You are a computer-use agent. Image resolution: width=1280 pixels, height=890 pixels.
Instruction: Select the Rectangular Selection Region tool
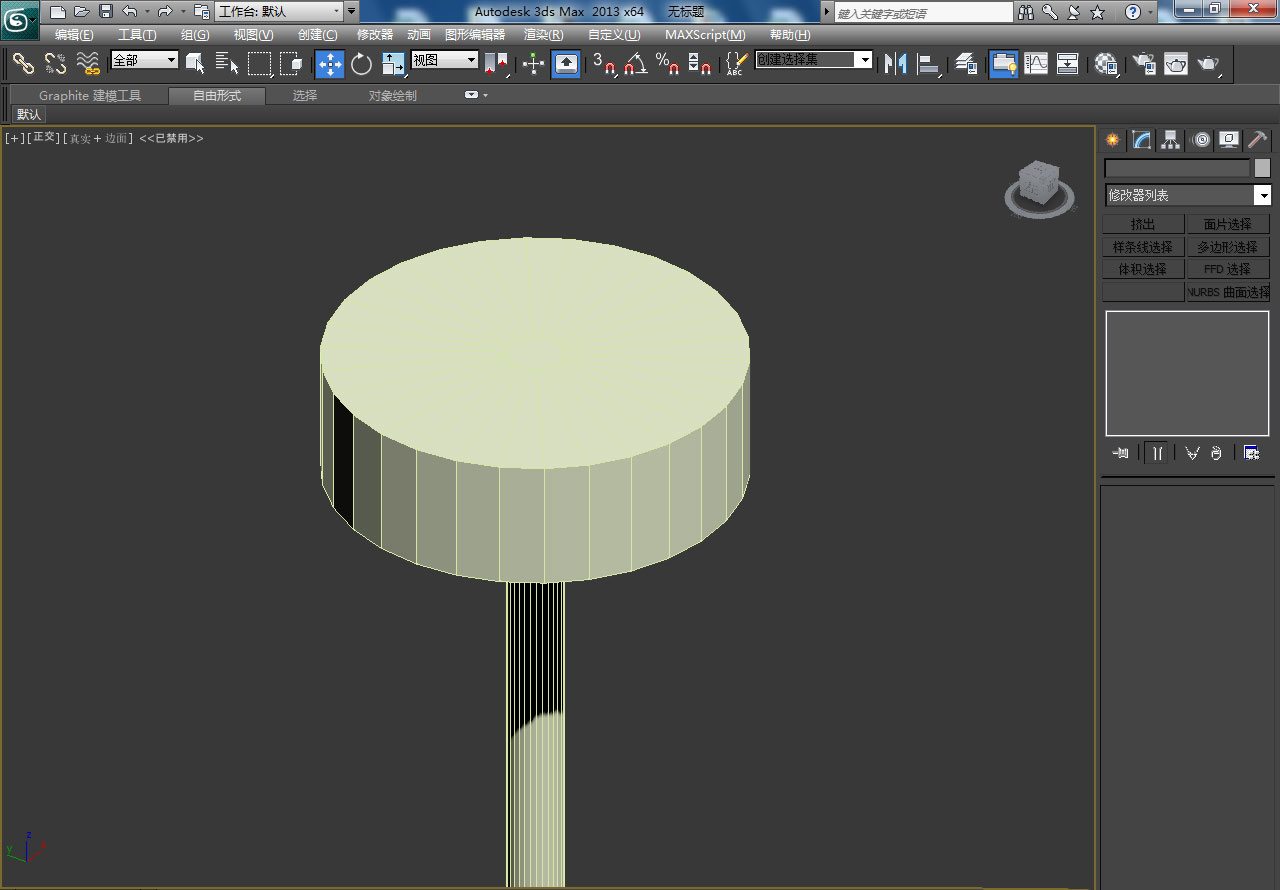260,64
